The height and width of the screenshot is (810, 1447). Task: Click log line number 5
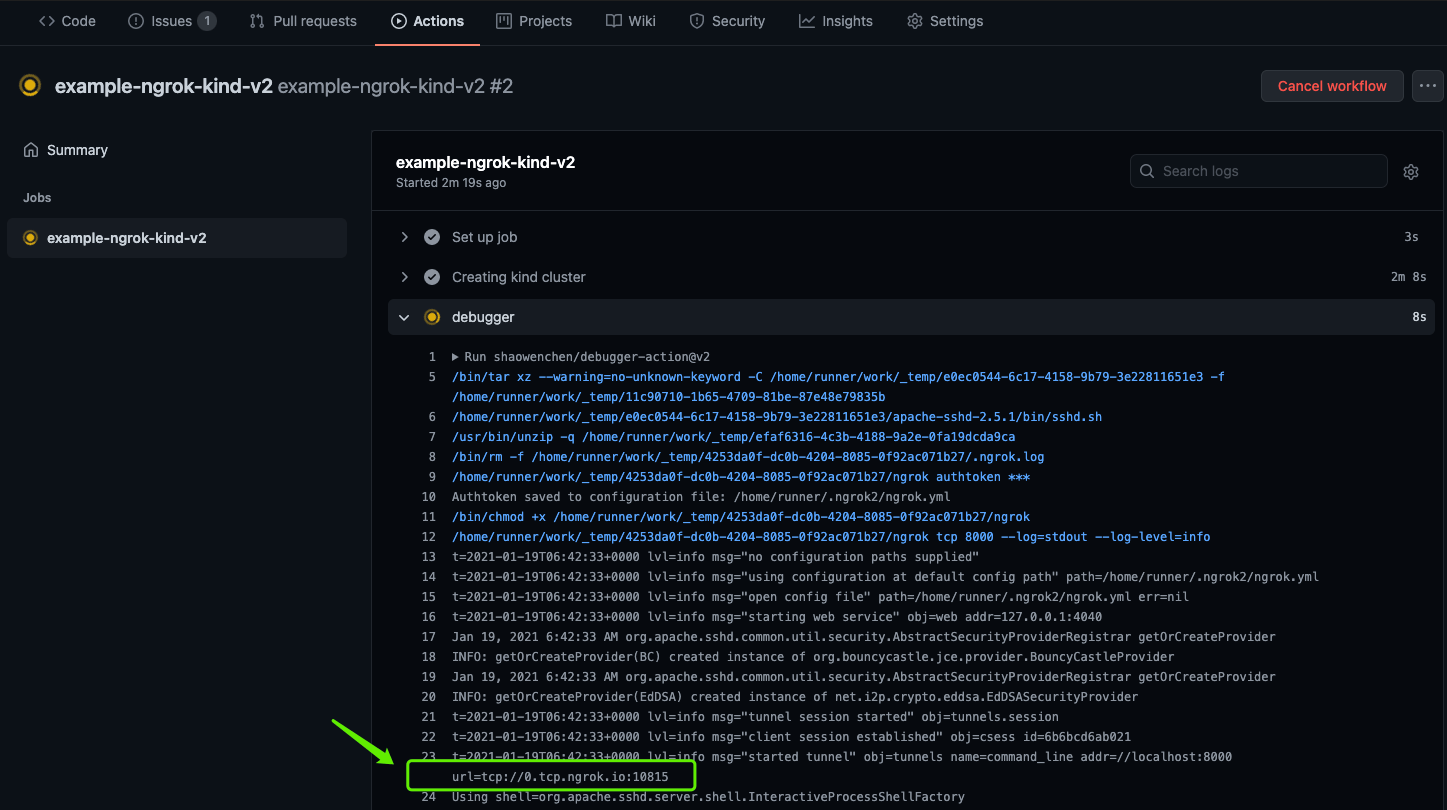coord(432,377)
